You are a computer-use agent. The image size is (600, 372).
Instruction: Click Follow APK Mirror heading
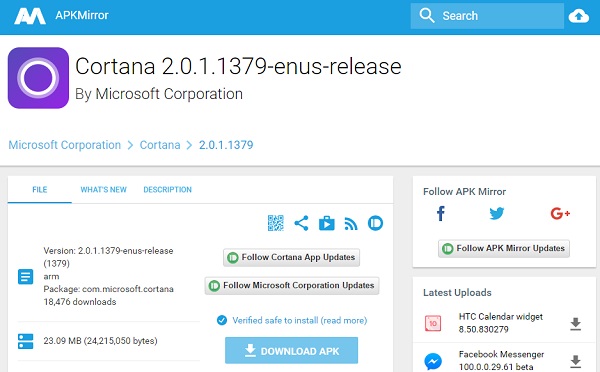pyautogui.click(x=465, y=192)
